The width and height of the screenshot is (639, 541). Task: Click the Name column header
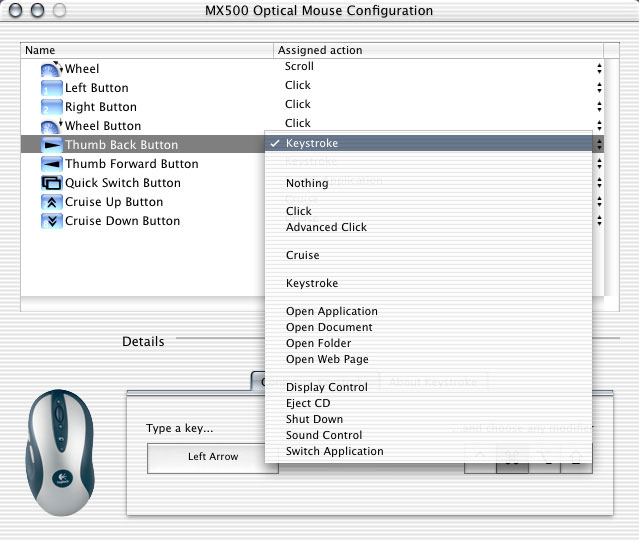pyautogui.click(x=147, y=50)
